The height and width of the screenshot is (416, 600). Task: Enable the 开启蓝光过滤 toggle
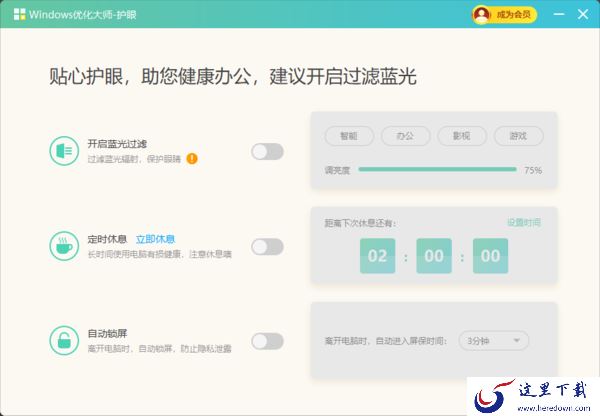click(267, 152)
